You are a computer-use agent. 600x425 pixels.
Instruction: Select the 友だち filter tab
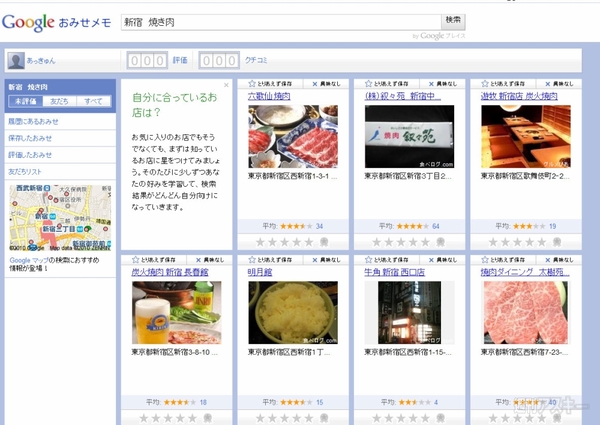(59, 101)
